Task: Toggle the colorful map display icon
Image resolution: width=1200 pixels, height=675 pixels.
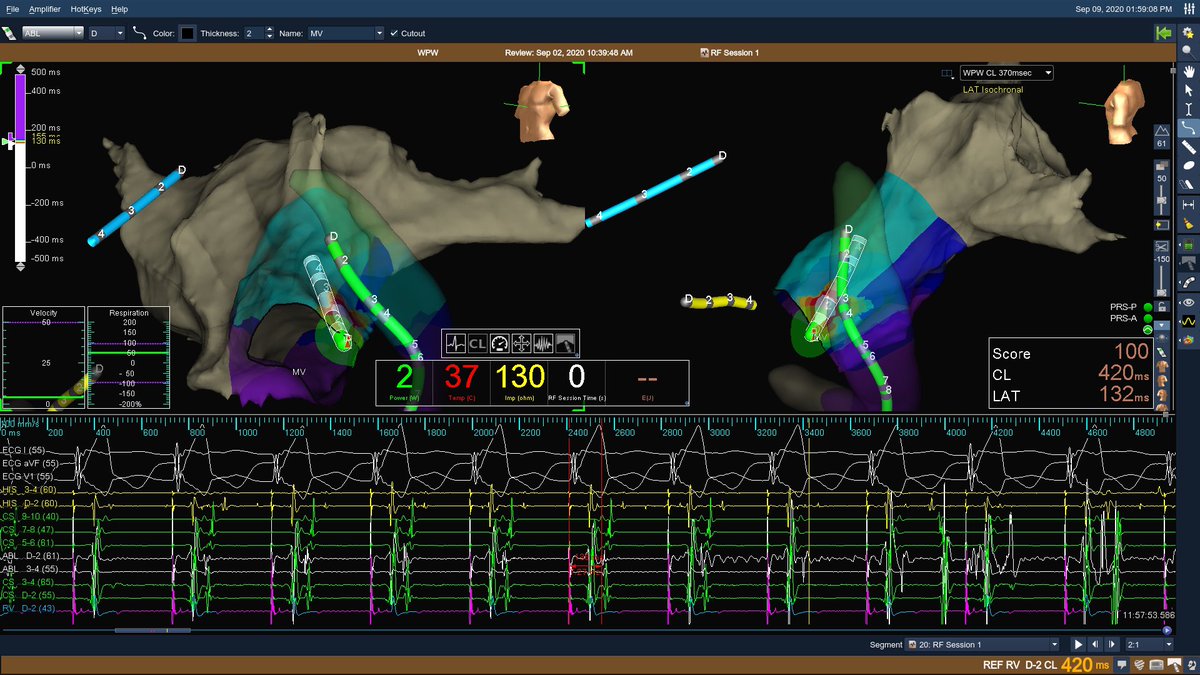Action: click(1188, 341)
